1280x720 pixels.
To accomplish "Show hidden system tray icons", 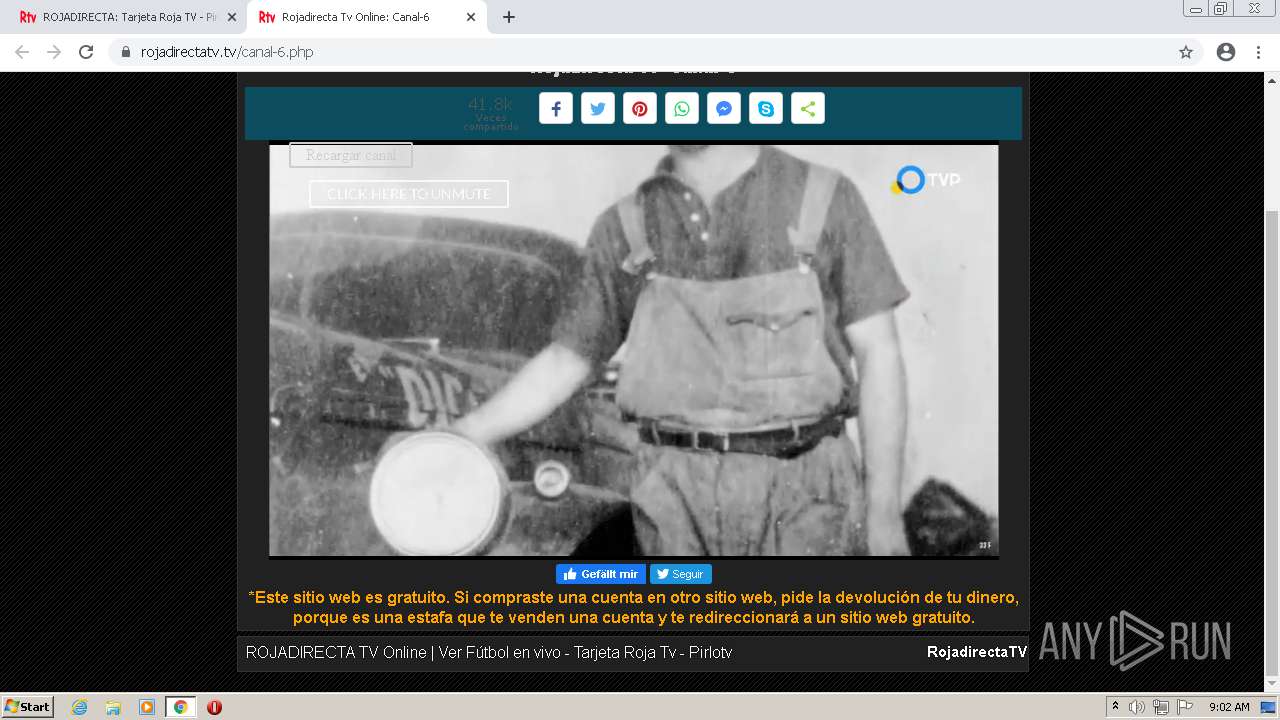I will pyautogui.click(x=1115, y=707).
